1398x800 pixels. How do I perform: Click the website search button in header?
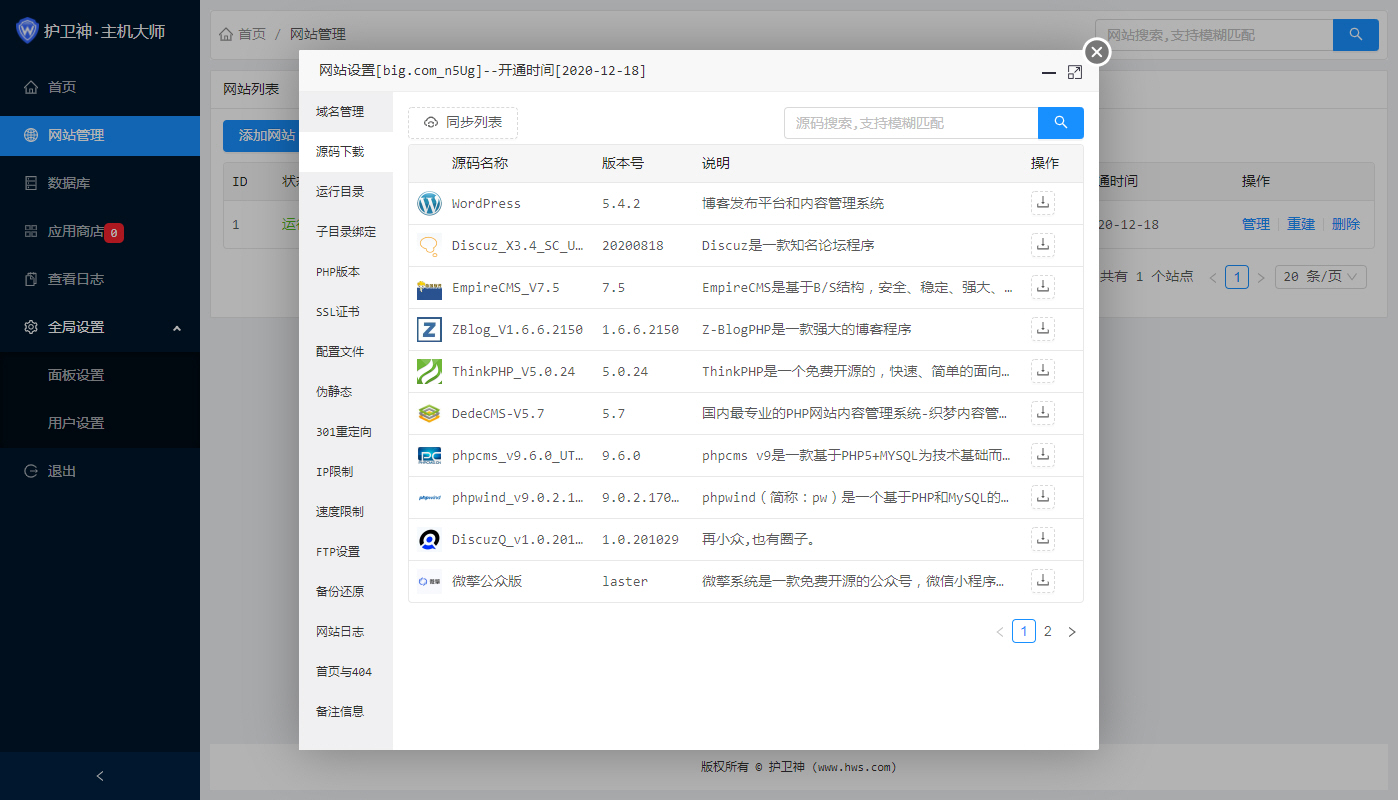1356,34
